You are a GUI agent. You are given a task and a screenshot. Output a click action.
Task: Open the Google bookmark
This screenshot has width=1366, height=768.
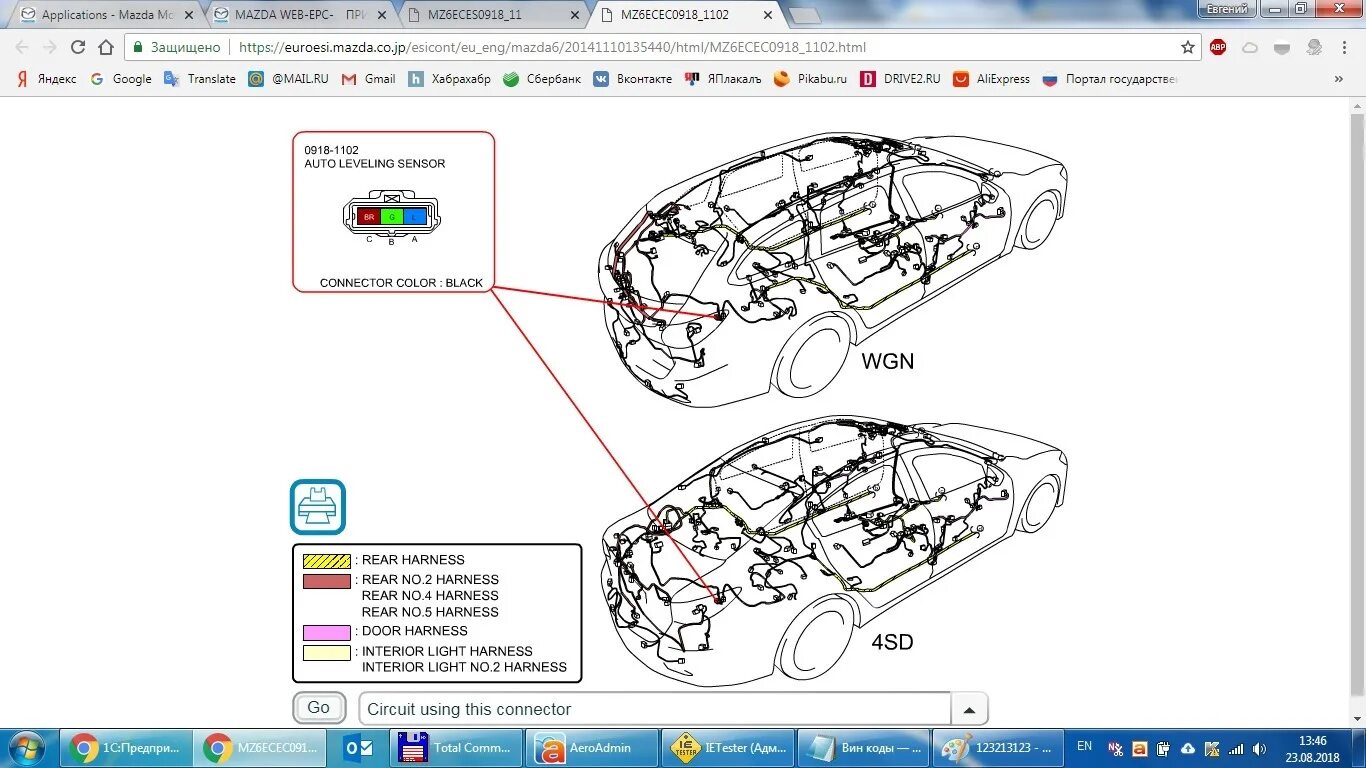pyautogui.click(x=121, y=79)
